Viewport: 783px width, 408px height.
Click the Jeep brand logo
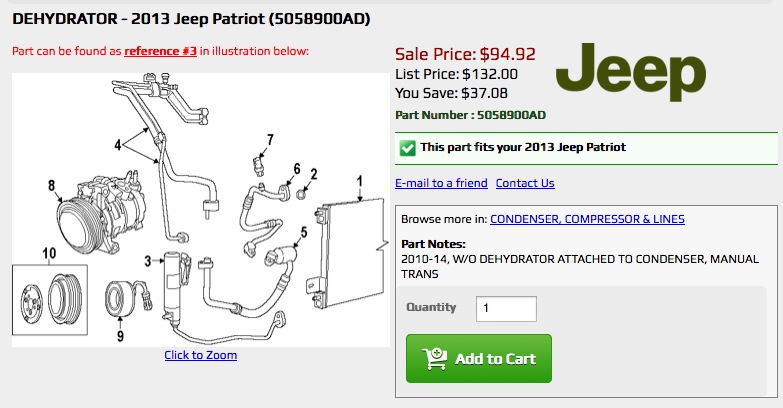point(631,72)
